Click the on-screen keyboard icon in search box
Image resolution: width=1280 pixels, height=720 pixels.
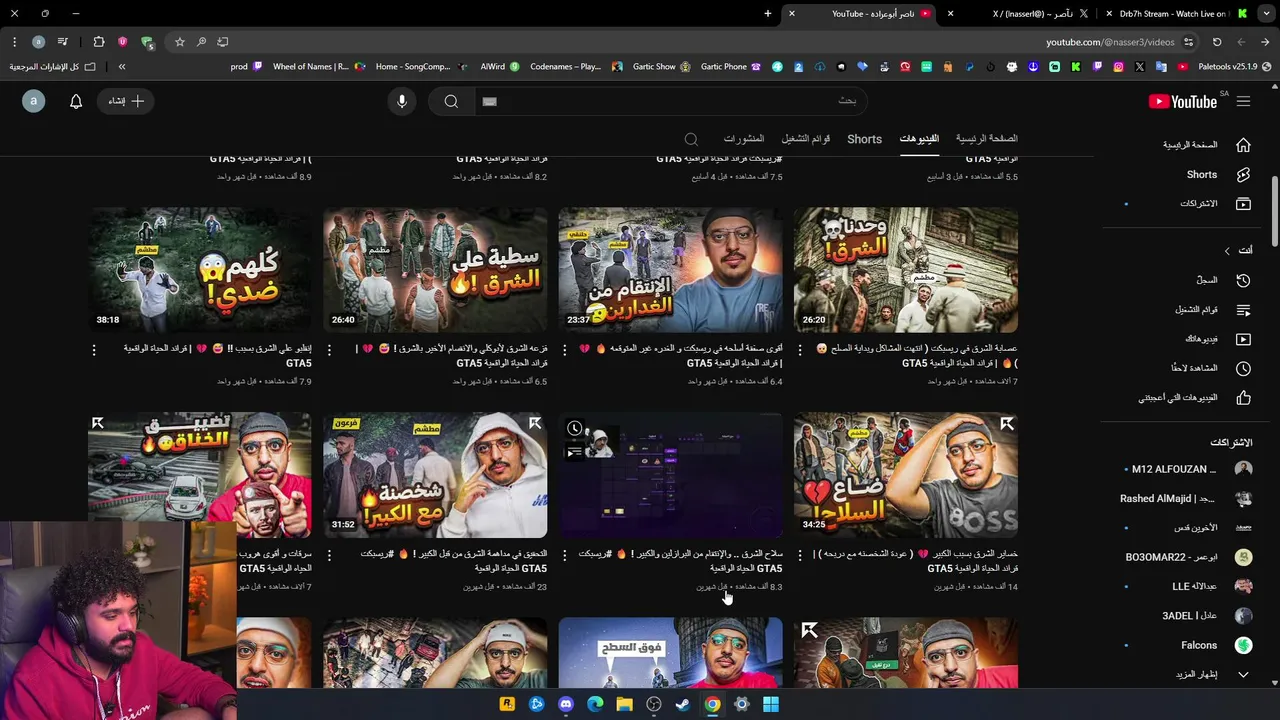tap(489, 101)
